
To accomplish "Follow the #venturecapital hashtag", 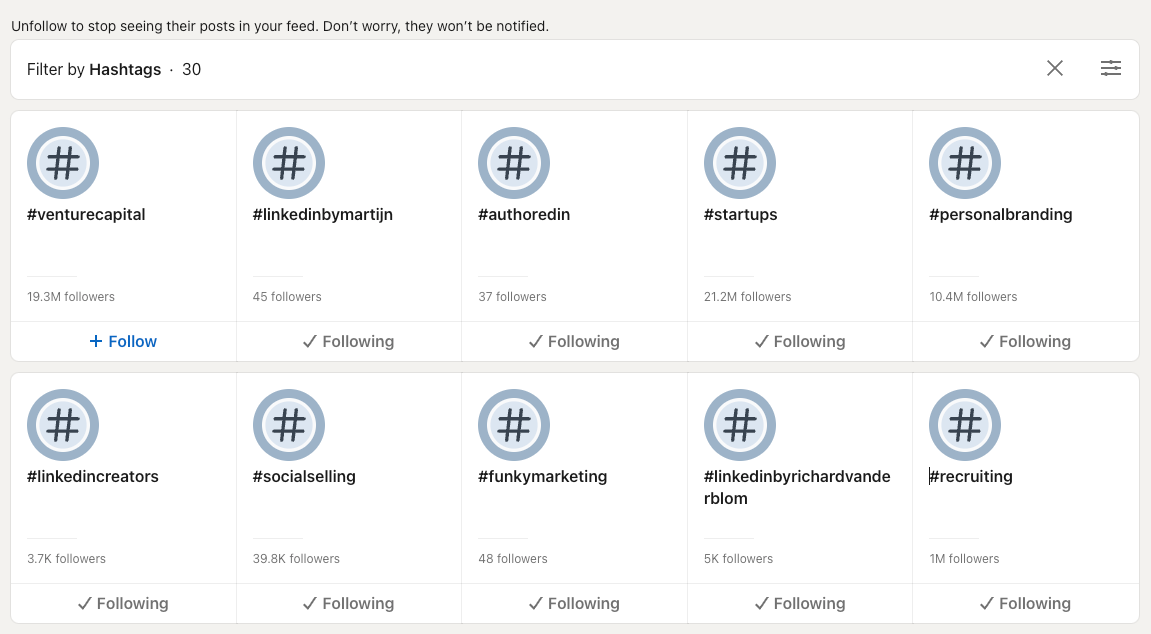I will (122, 341).
